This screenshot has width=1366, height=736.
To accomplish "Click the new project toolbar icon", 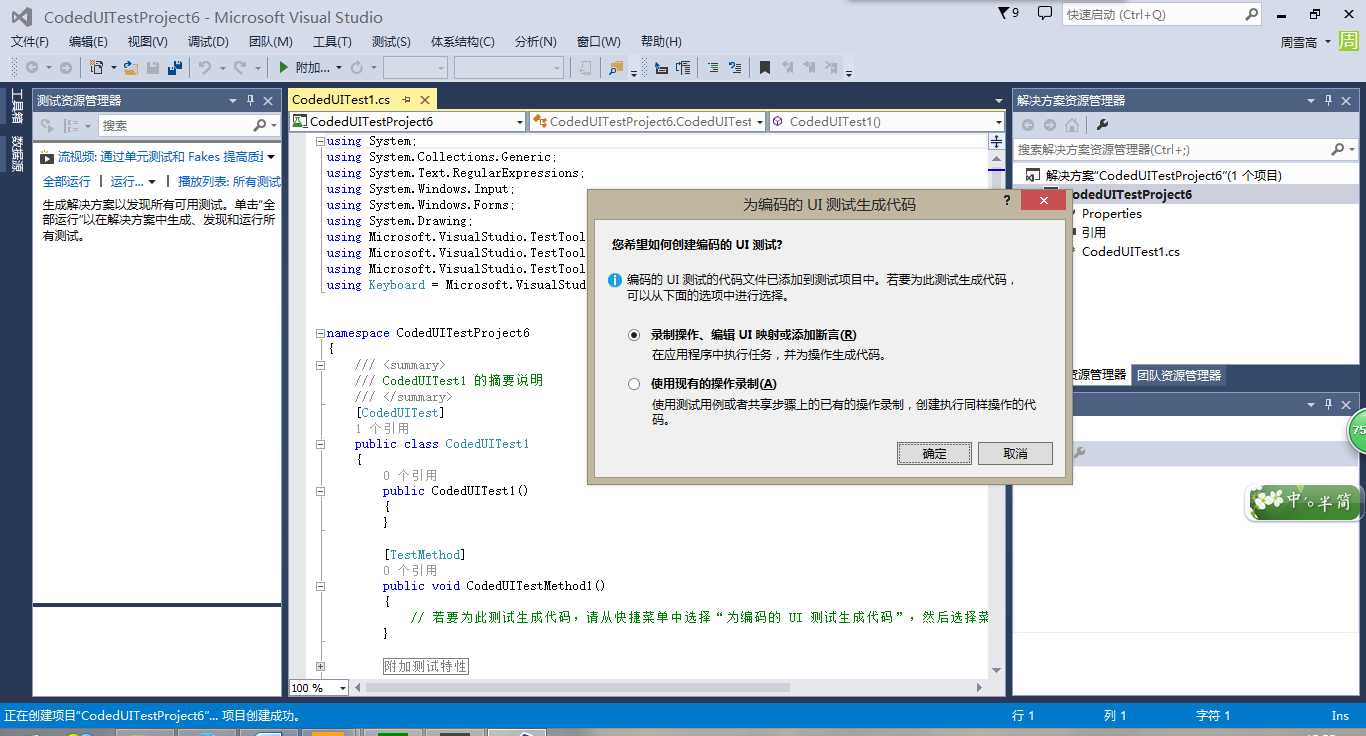I will click(x=97, y=68).
